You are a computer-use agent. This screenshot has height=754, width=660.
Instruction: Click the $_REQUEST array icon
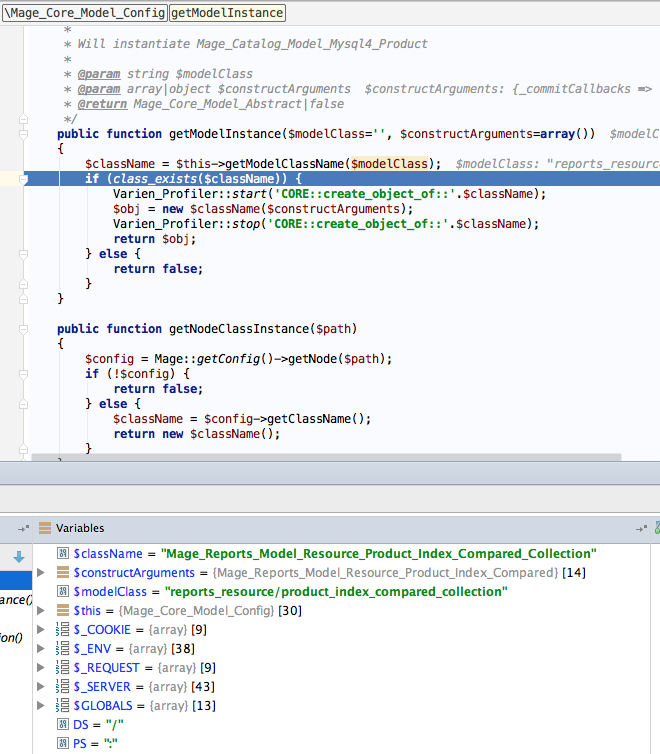[62, 667]
